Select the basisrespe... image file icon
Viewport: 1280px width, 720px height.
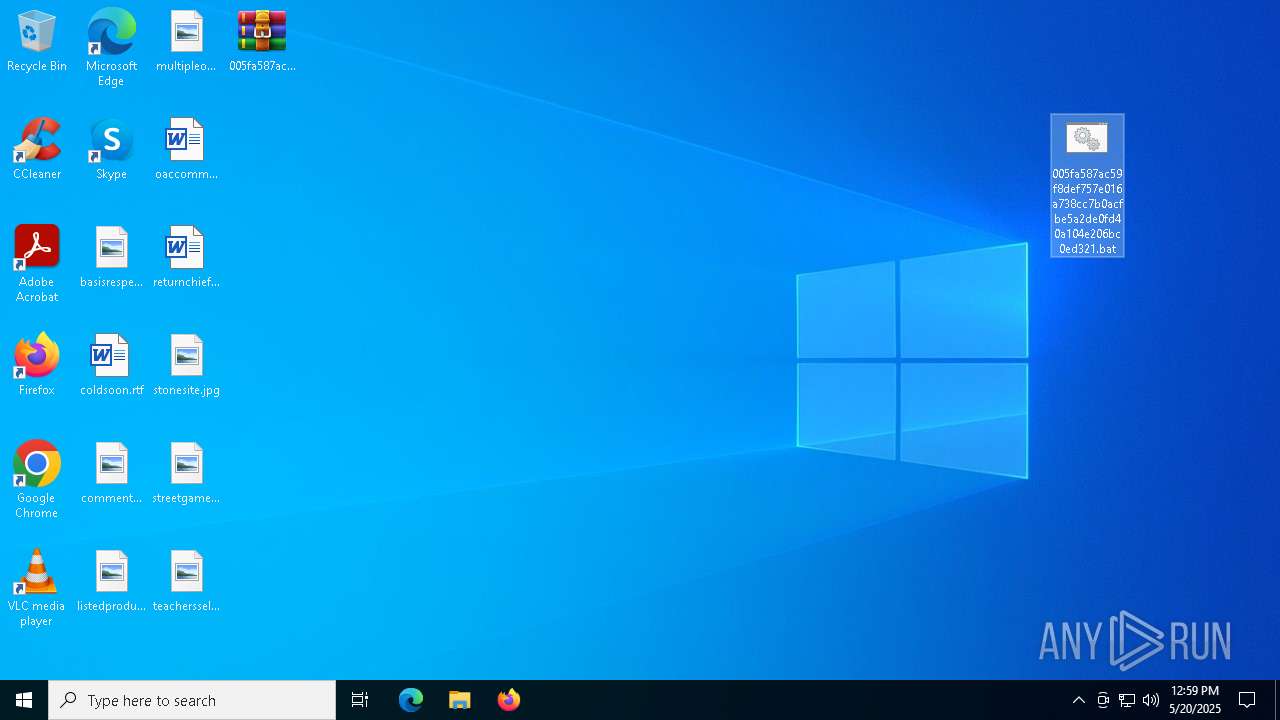(x=111, y=257)
